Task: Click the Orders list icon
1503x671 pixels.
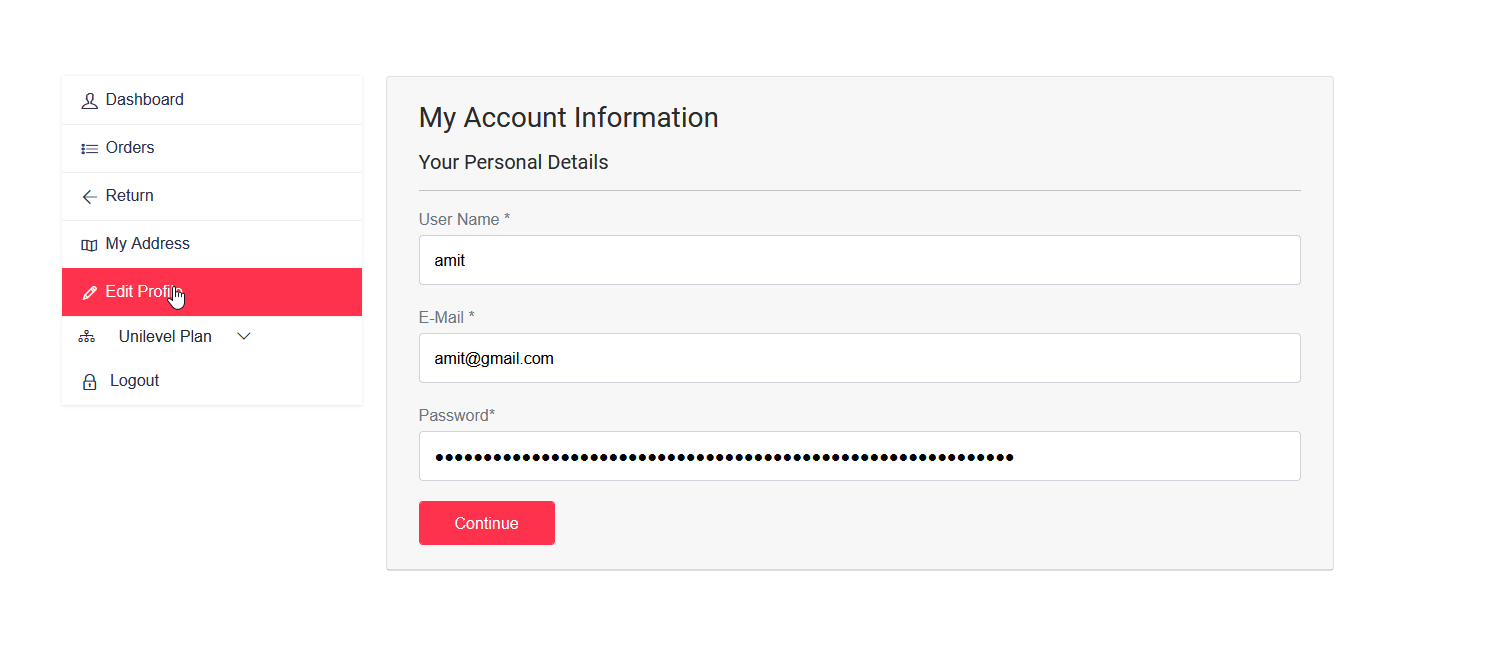Action: (89, 147)
